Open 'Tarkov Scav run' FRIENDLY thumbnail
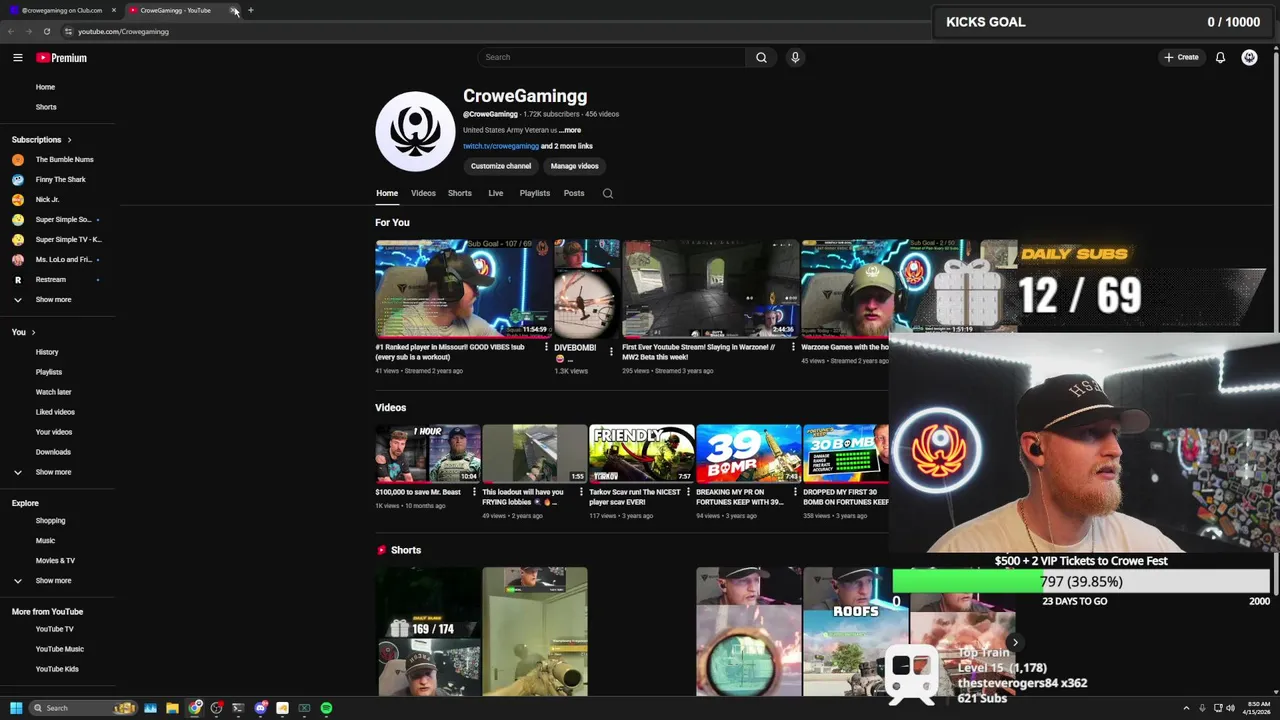Screen dimensions: 1280x720 point(641,454)
